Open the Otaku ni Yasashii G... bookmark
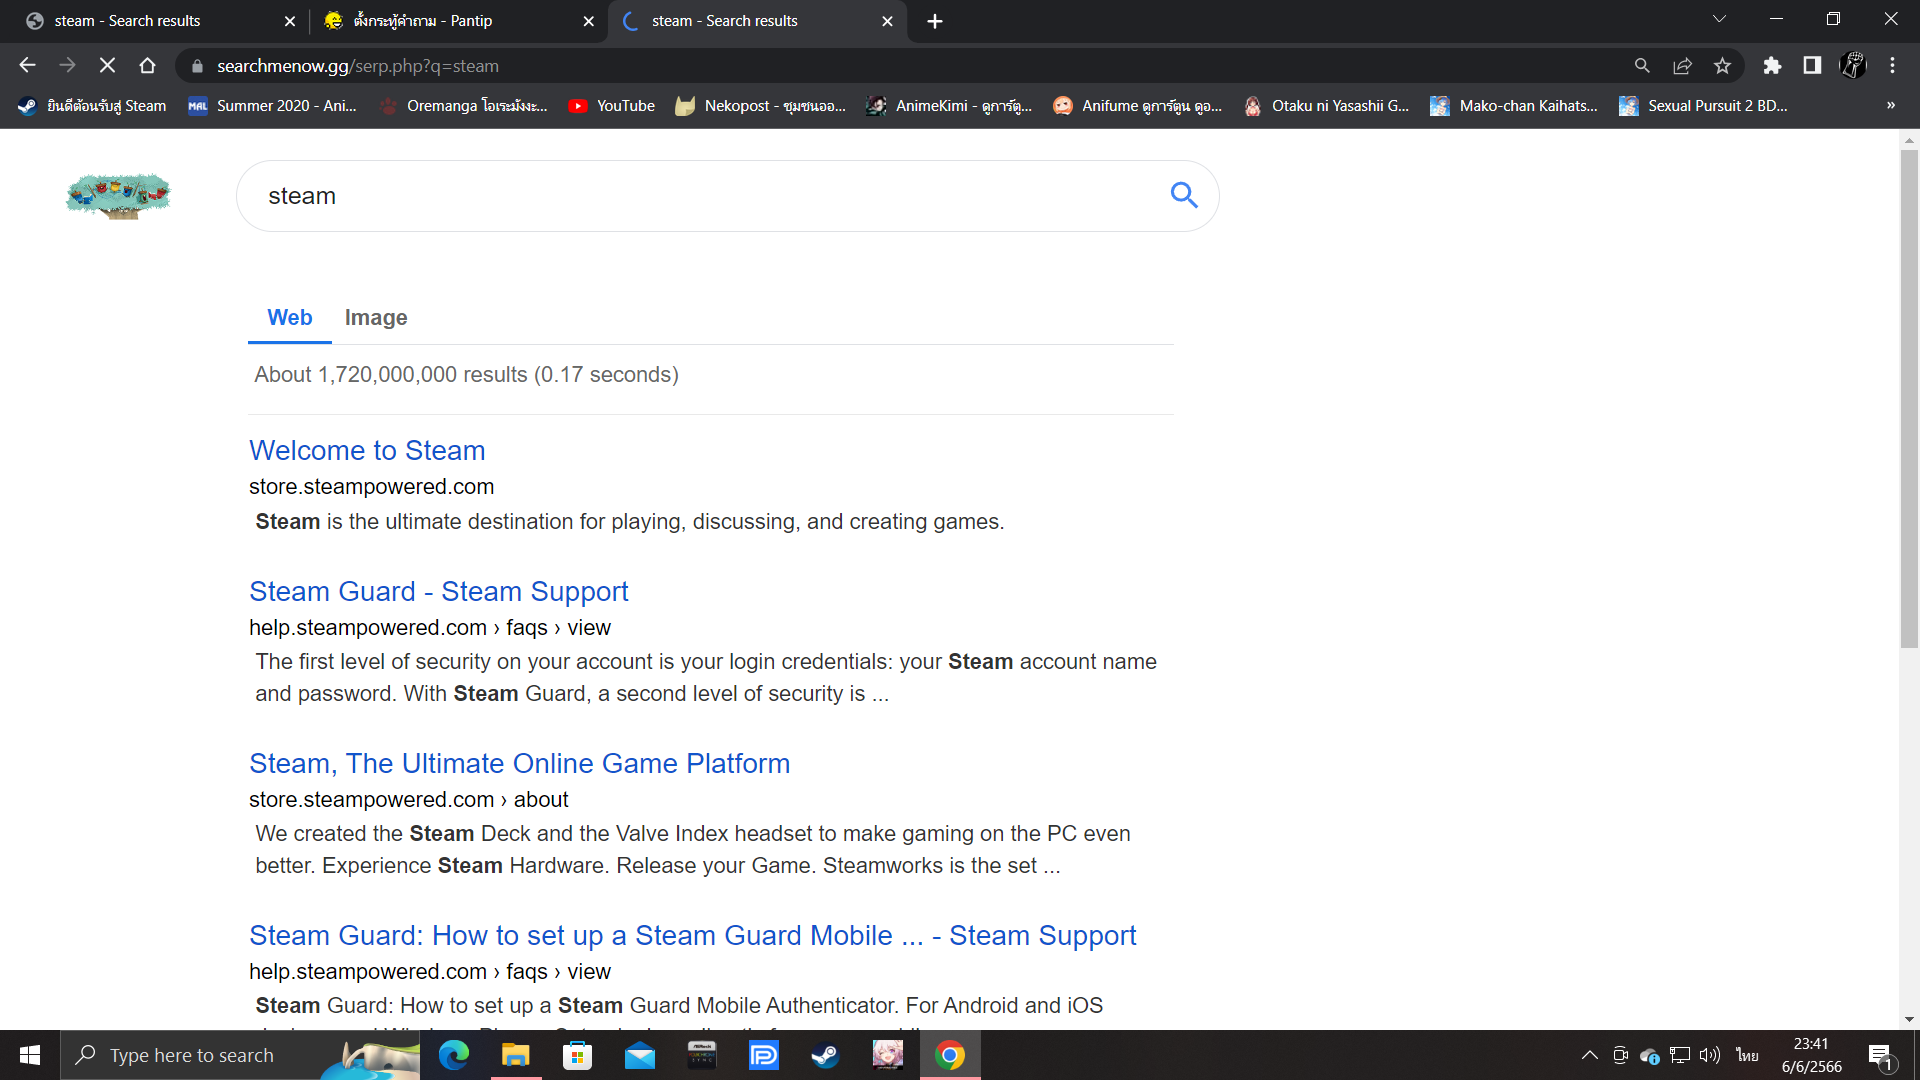This screenshot has height=1080, width=1920. [1326, 105]
